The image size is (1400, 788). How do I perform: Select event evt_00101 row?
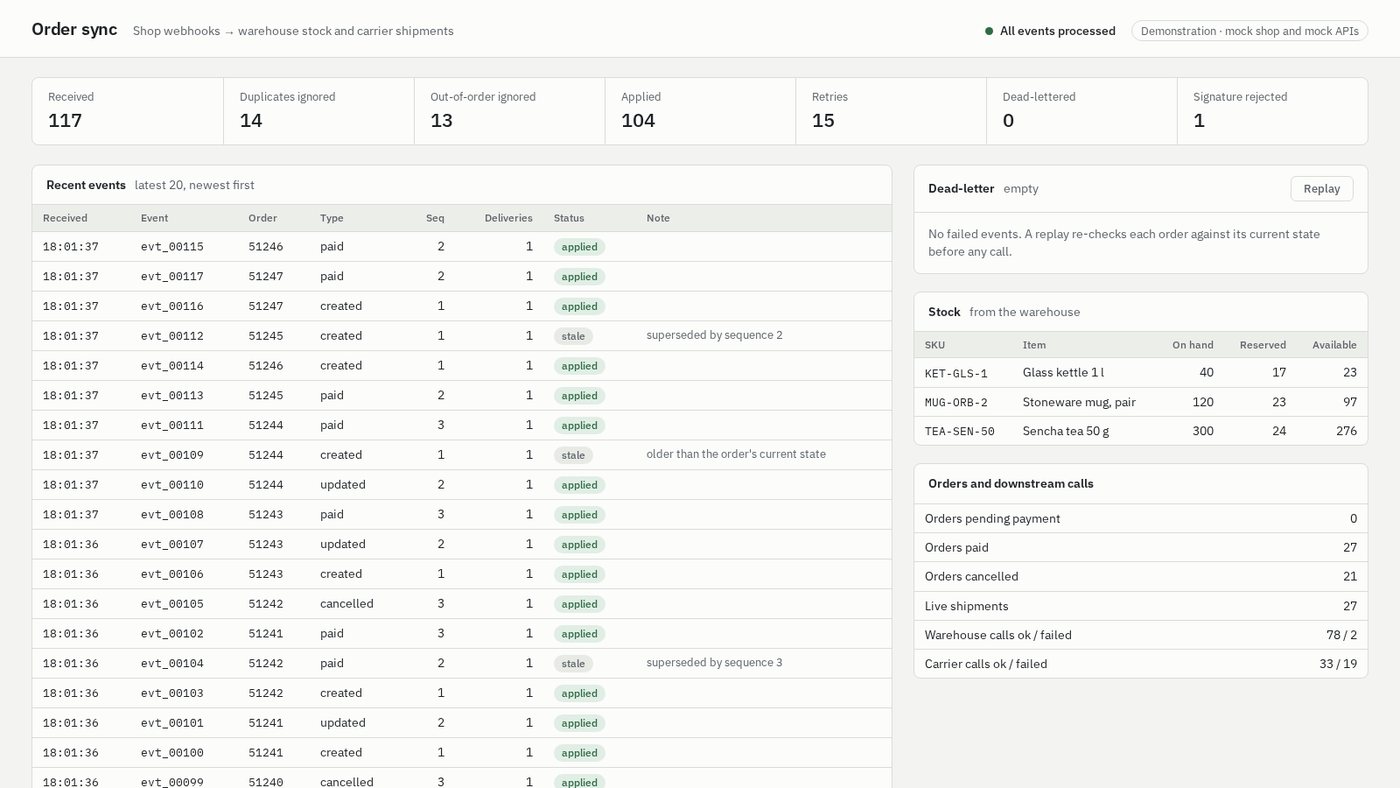pyautogui.click(x=461, y=723)
